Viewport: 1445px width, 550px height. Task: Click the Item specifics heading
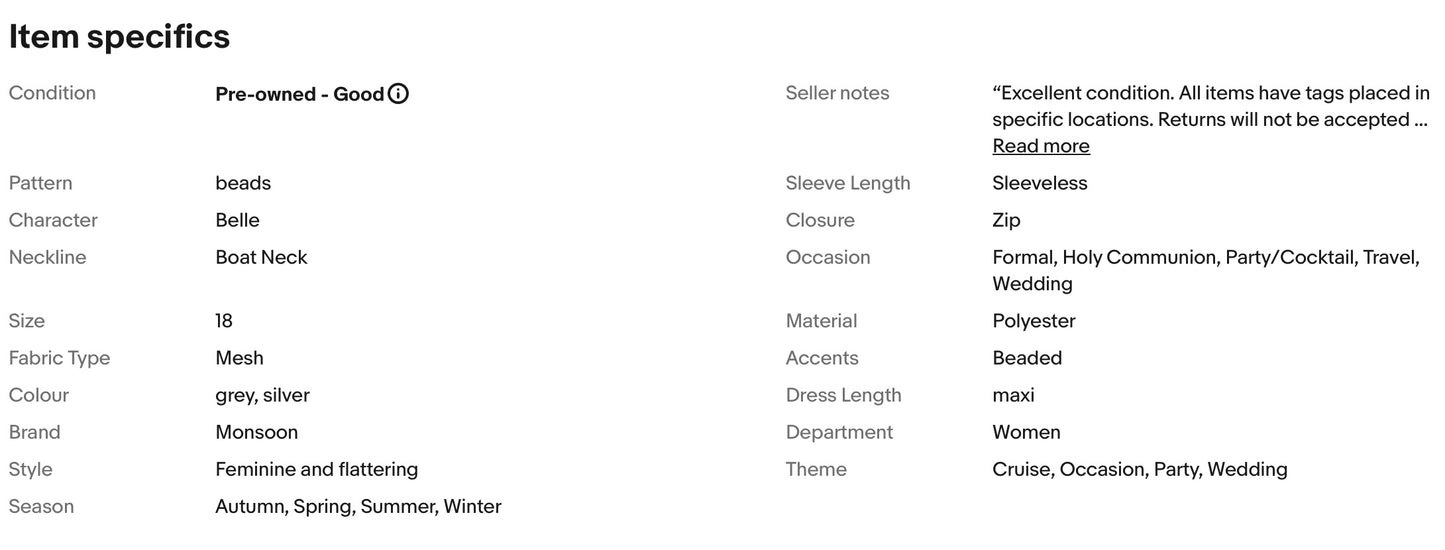pos(119,37)
